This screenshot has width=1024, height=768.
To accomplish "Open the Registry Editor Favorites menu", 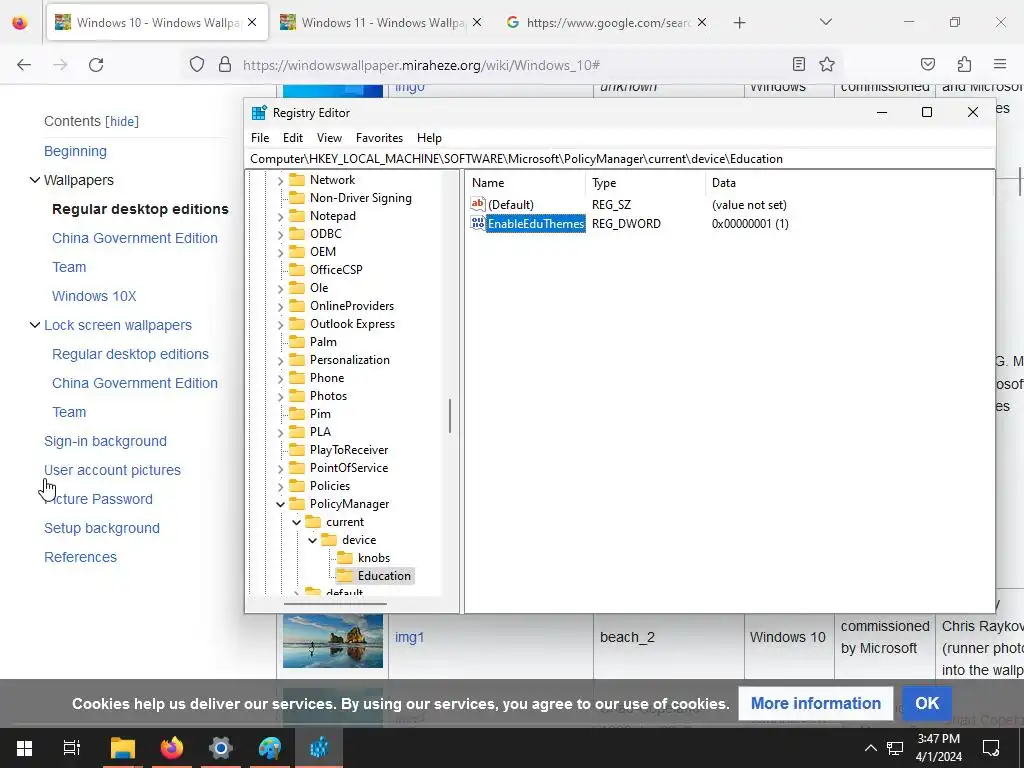I will point(379,138).
